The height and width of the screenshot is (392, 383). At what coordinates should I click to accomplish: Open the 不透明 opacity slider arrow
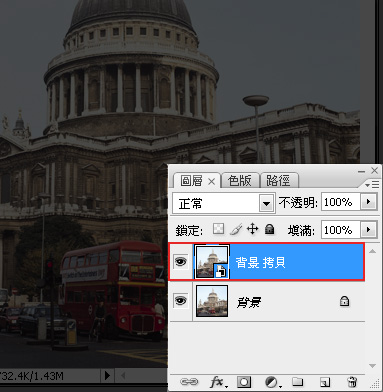coord(368,202)
